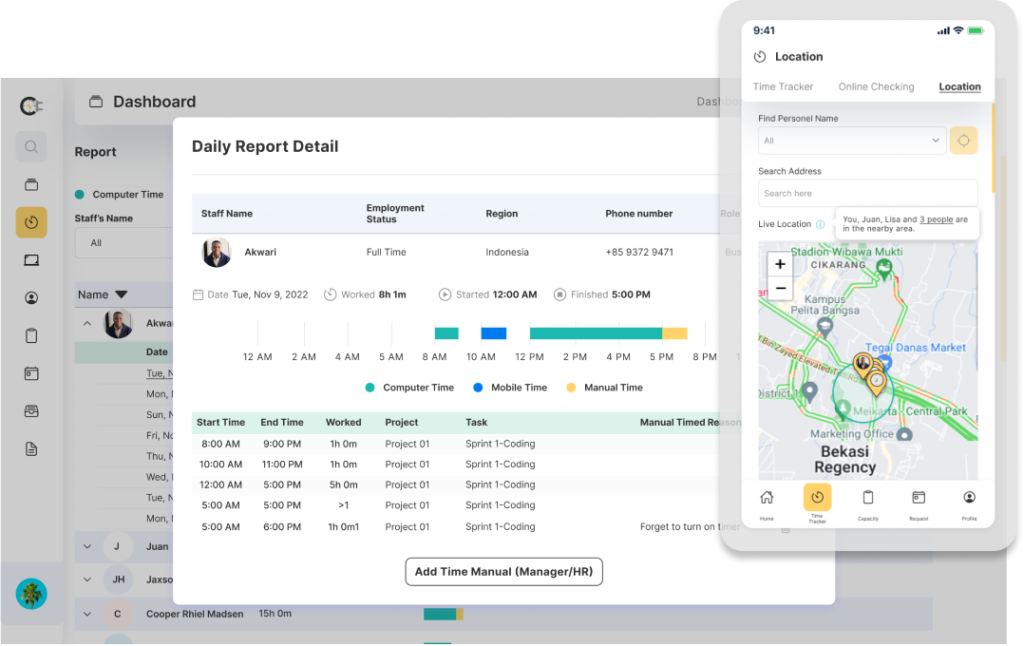Image resolution: width=1024 pixels, height=646 pixels.
Task: Click the Home icon in the mobile nav
Action: [x=767, y=498]
